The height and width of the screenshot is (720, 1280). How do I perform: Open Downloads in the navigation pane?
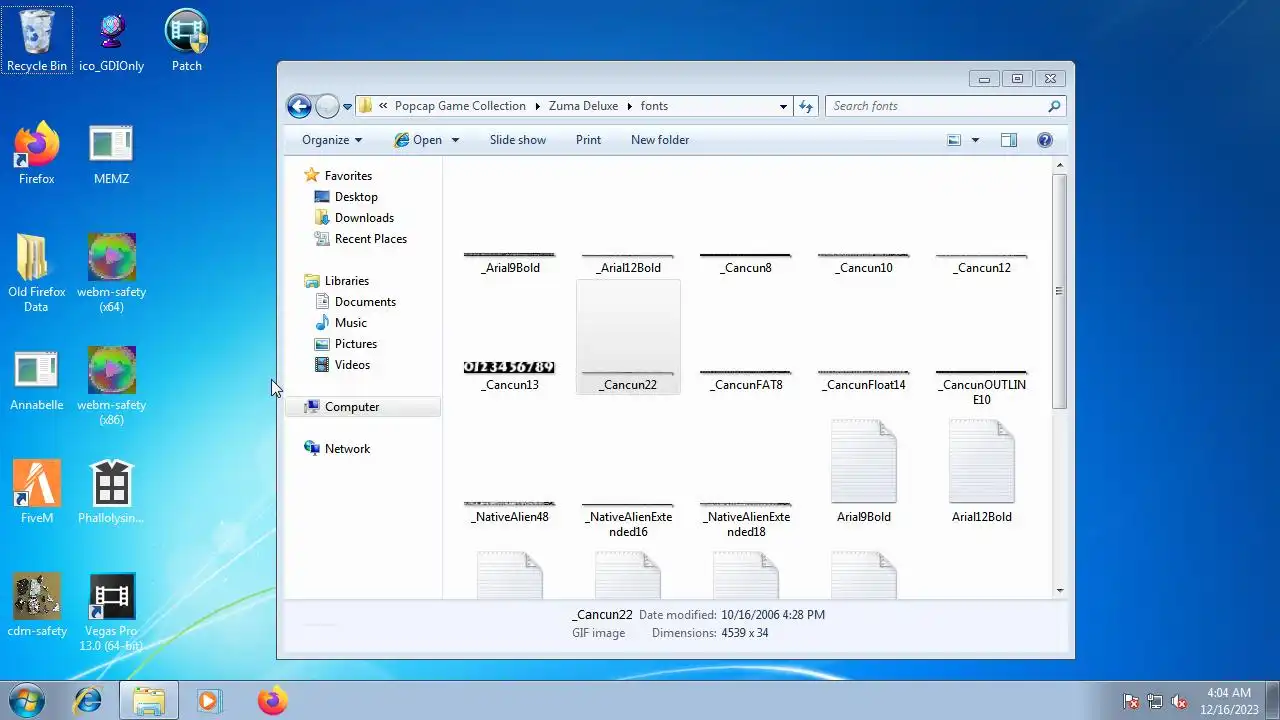(x=364, y=218)
